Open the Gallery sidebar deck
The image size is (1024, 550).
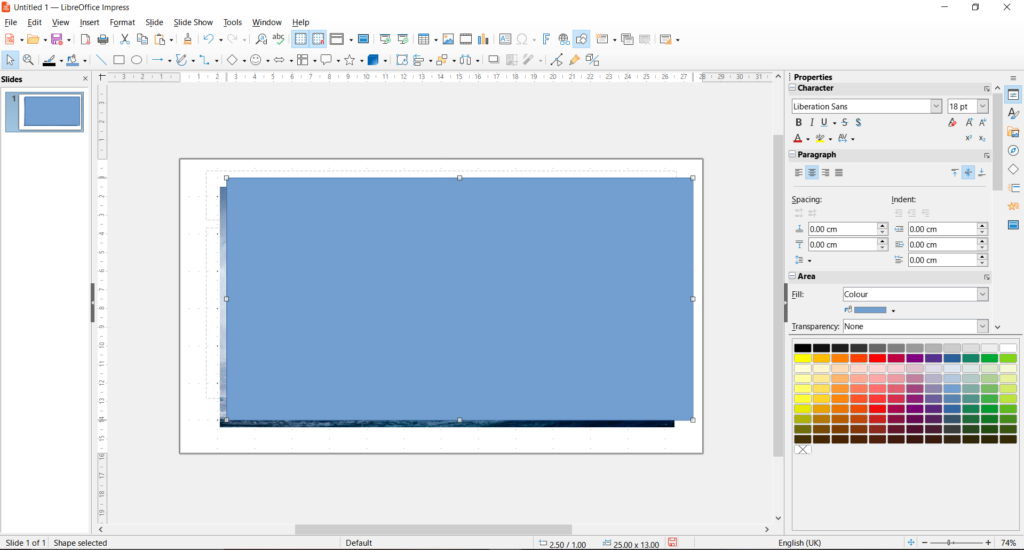pos(1013,132)
